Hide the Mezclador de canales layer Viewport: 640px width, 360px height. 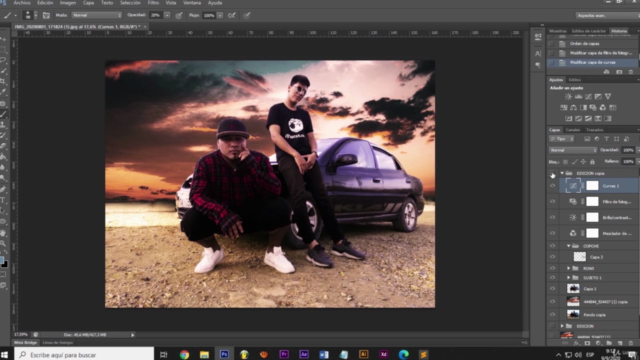point(553,233)
